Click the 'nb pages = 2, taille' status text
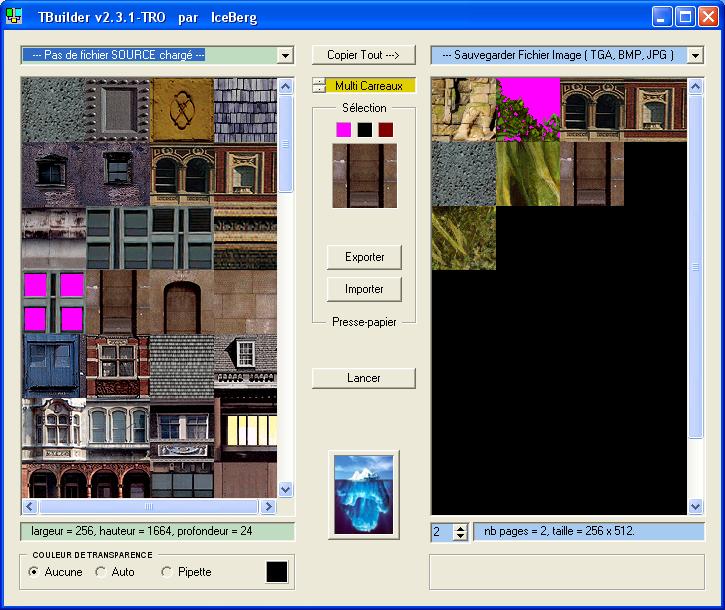The image size is (725, 610). pyautogui.click(x=559, y=531)
